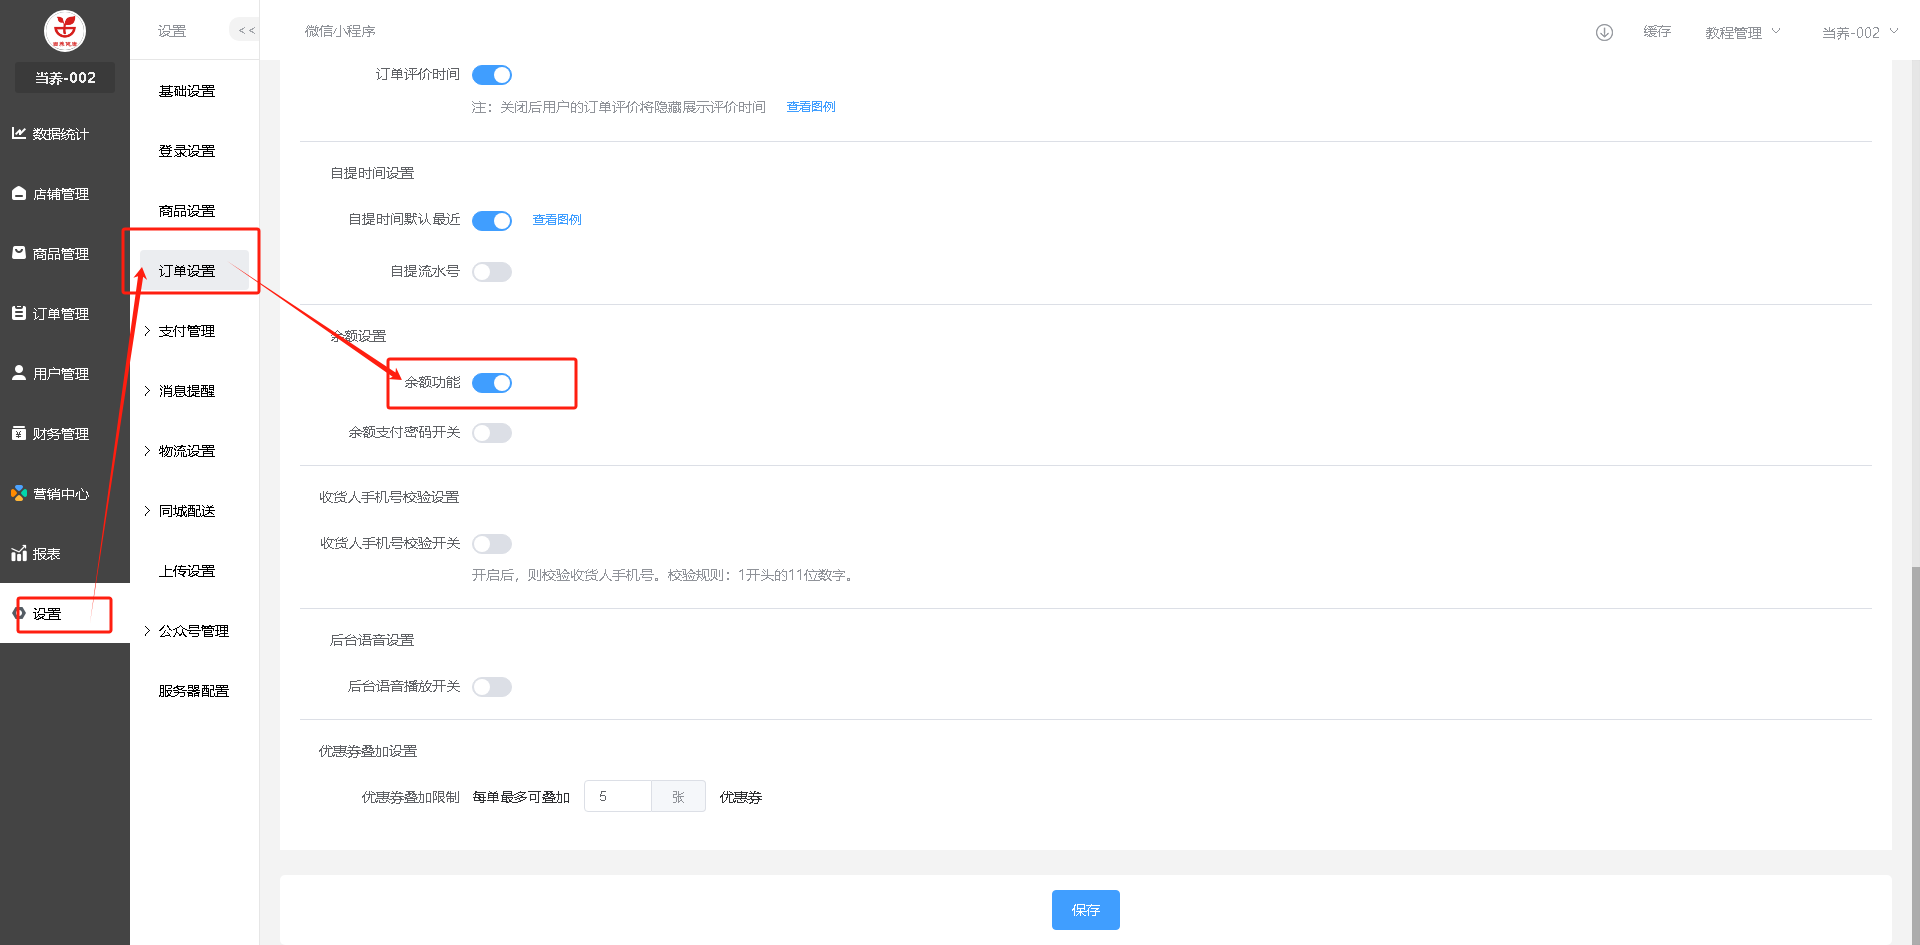Click the data statistics chart icon
The image size is (1920, 945).
click(x=19, y=133)
